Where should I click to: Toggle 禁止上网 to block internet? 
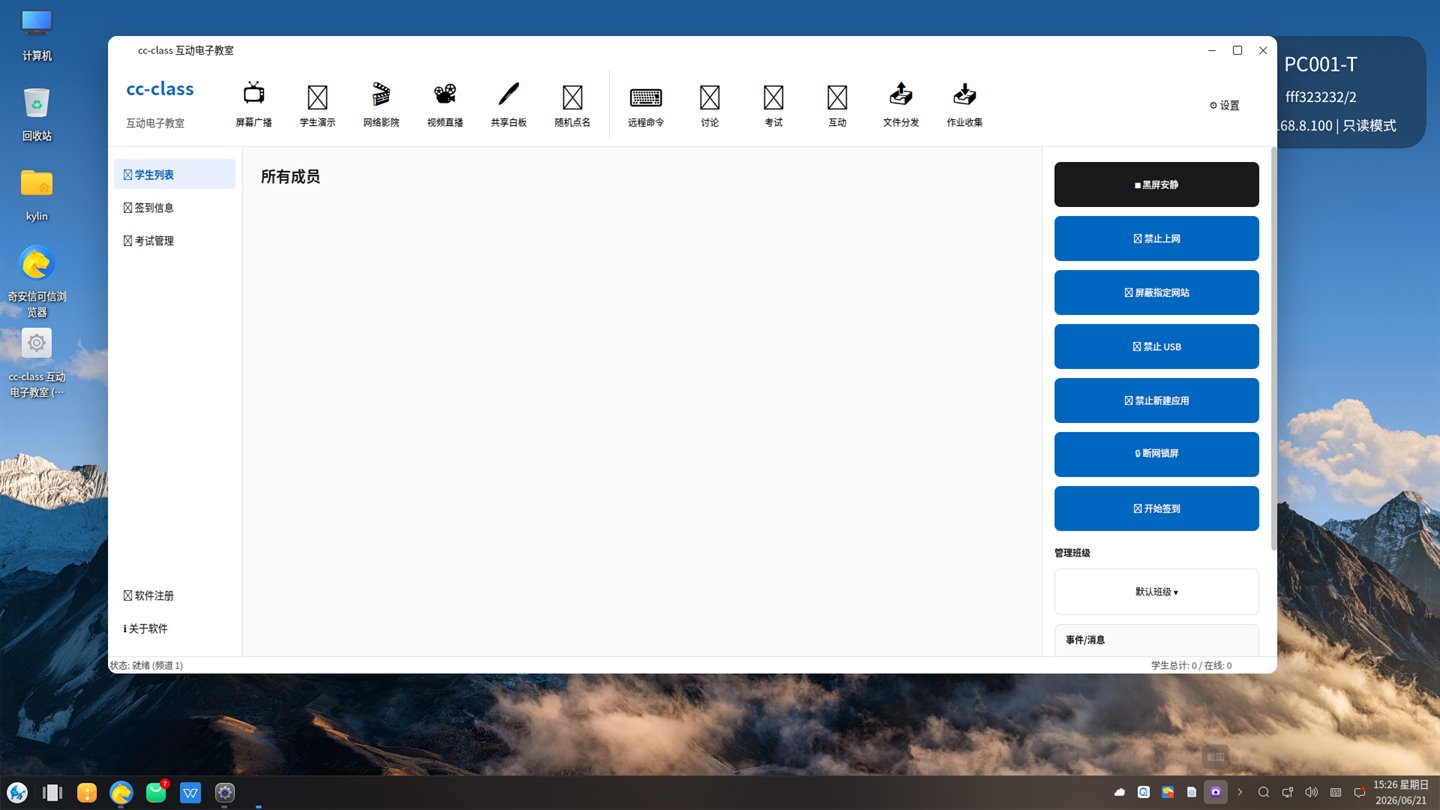point(1157,239)
